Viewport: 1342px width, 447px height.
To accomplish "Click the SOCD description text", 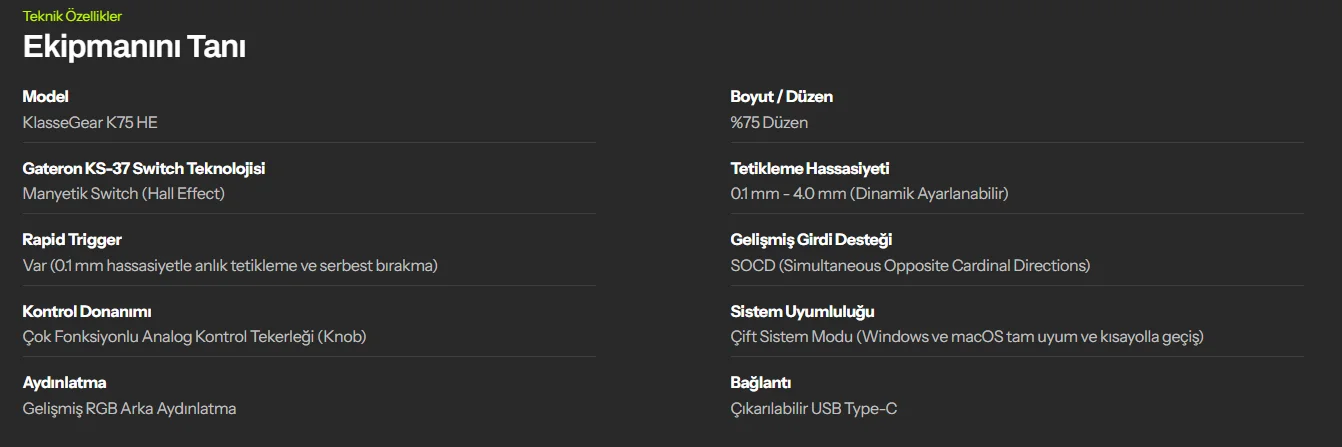I will 911,266.
